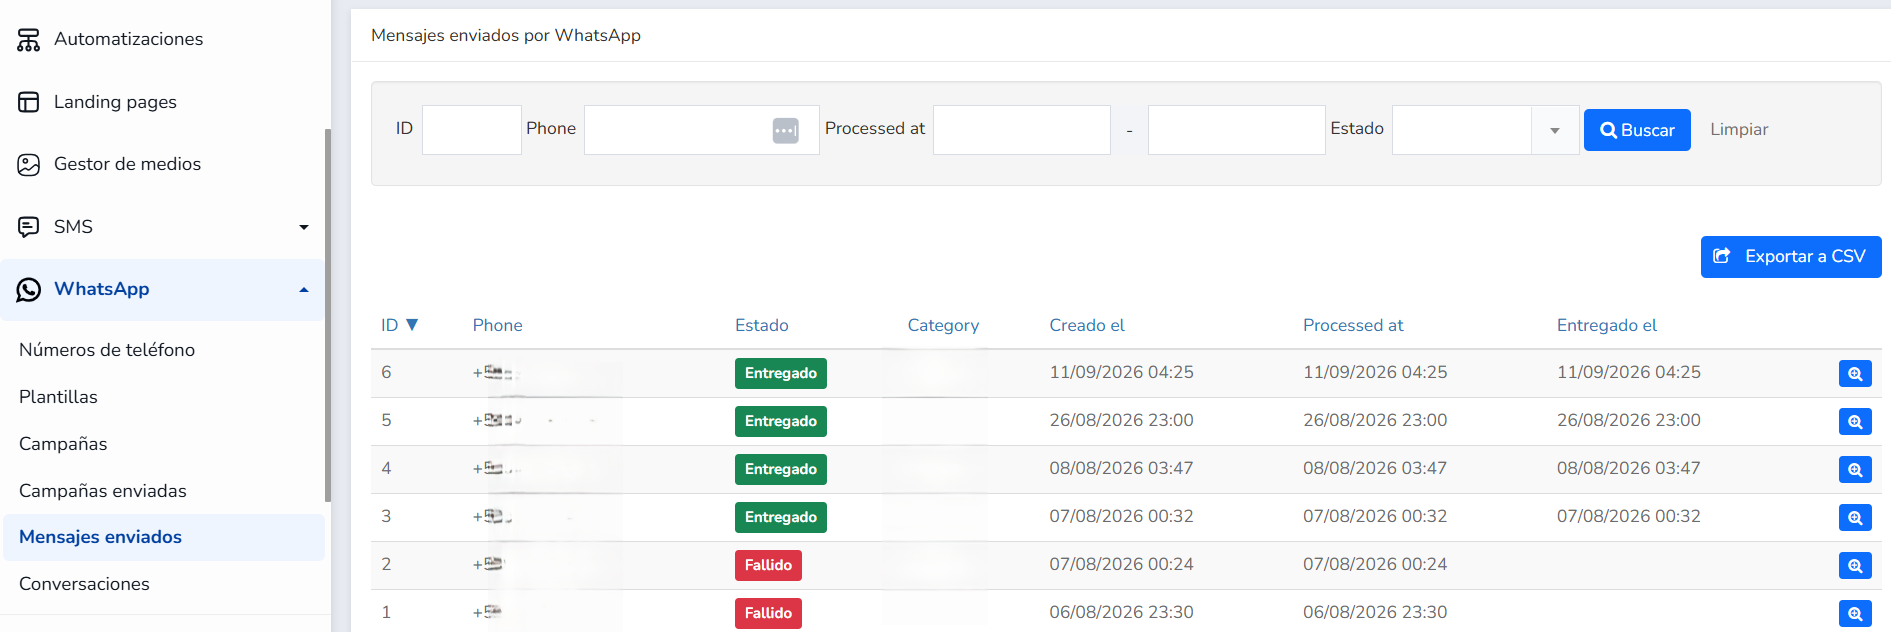
Task: View details of message ID 1
Action: coord(1855,613)
